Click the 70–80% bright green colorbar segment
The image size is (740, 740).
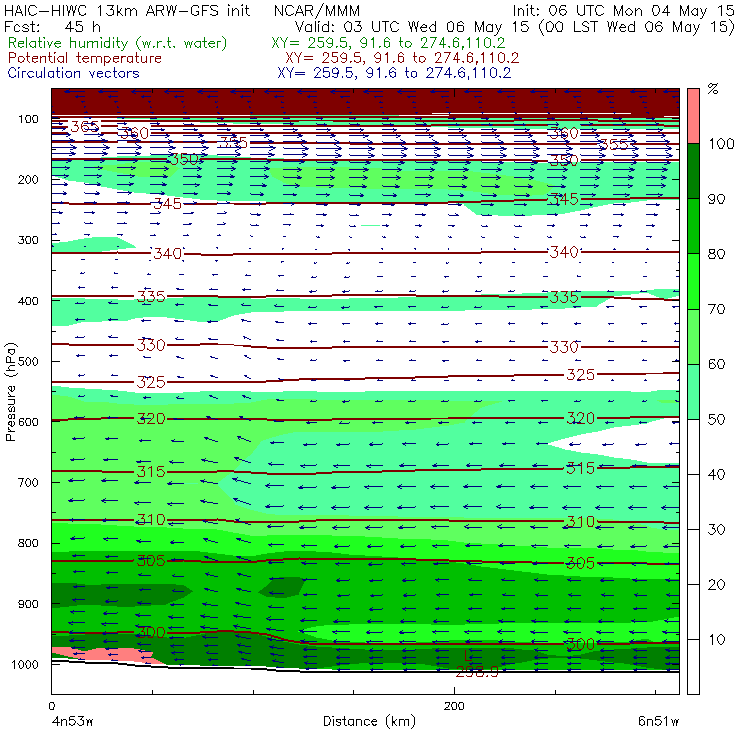693,281
